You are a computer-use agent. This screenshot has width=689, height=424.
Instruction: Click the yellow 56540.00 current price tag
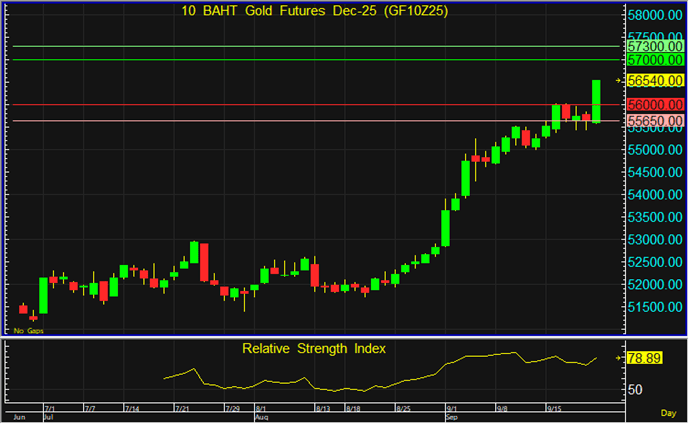tap(655, 80)
